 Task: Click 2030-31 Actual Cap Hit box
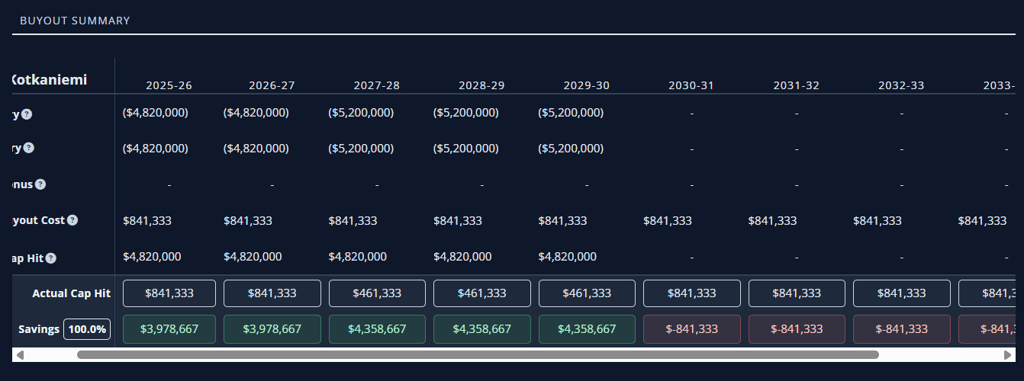coord(692,293)
